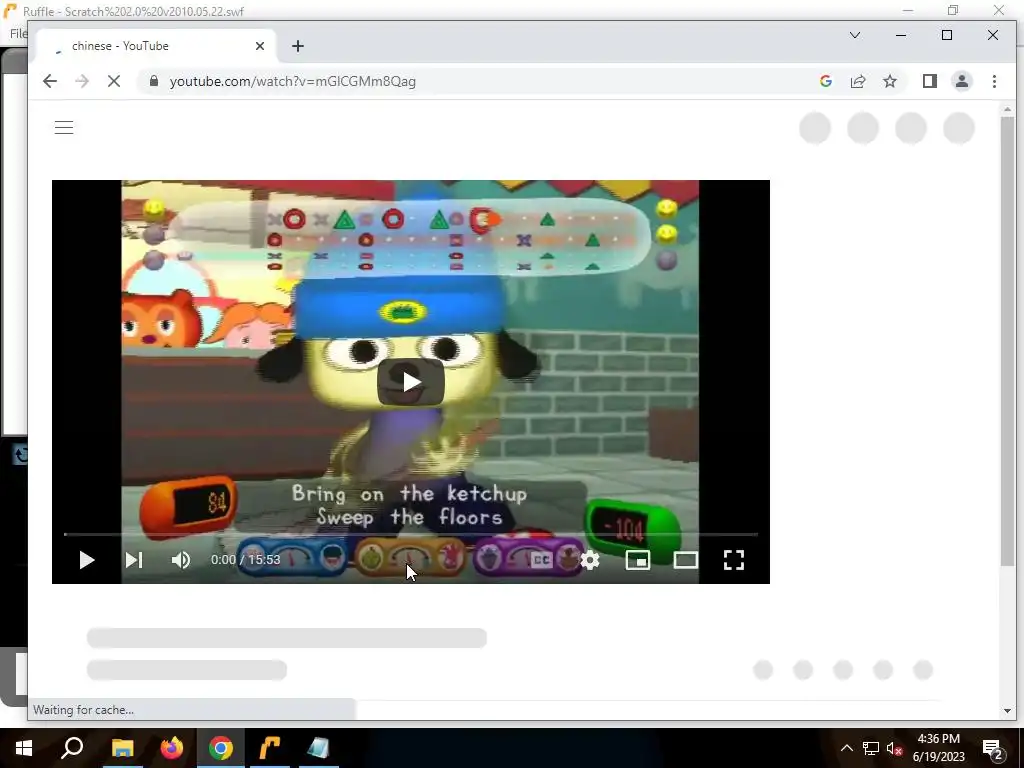Click the muted speaker tray icon
Viewport: 1024px width, 768px height.
(x=894, y=748)
